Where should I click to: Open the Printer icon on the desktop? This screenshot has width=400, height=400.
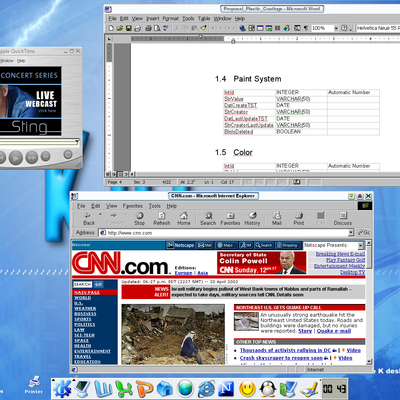34,385
